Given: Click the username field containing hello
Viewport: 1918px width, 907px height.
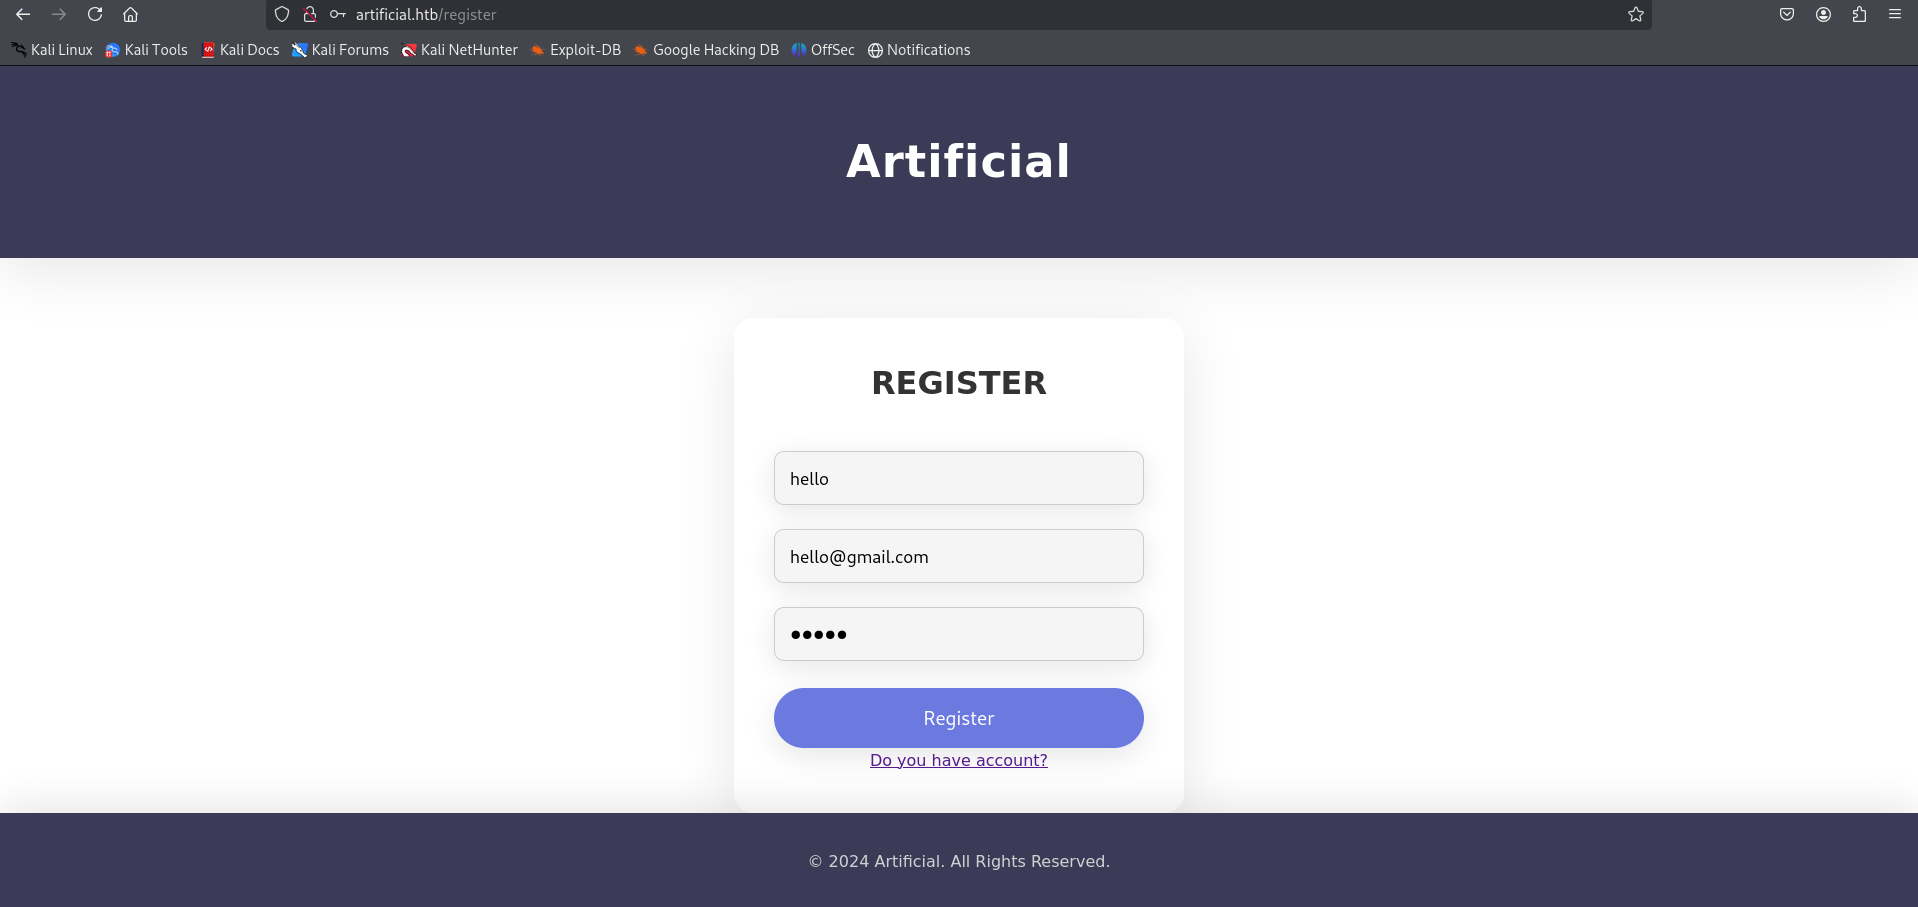Looking at the screenshot, I should tap(958, 478).
